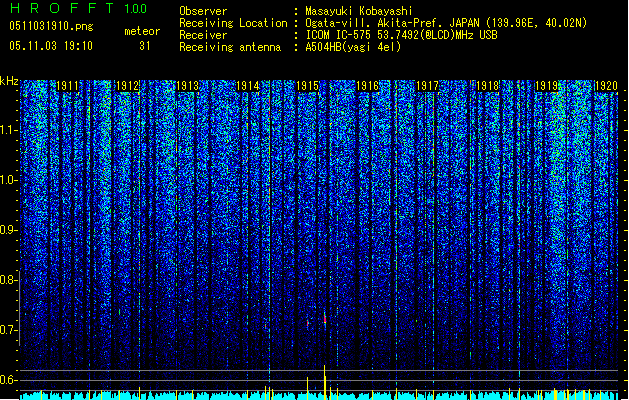Click the Observer label
The height and width of the screenshot is (400, 629).
(203, 11)
